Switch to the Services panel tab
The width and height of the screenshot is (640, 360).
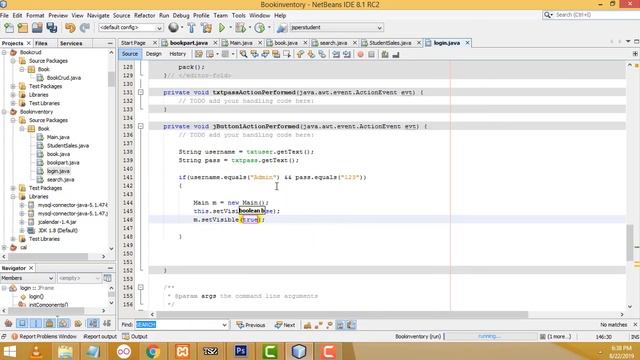[x=71, y=43]
